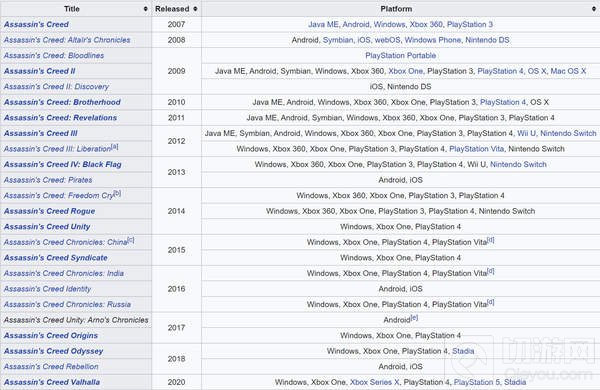Screen dimensions: 600x390
Task: Open Assassin's Creed Odyssey link
Action: click(x=54, y=351)
